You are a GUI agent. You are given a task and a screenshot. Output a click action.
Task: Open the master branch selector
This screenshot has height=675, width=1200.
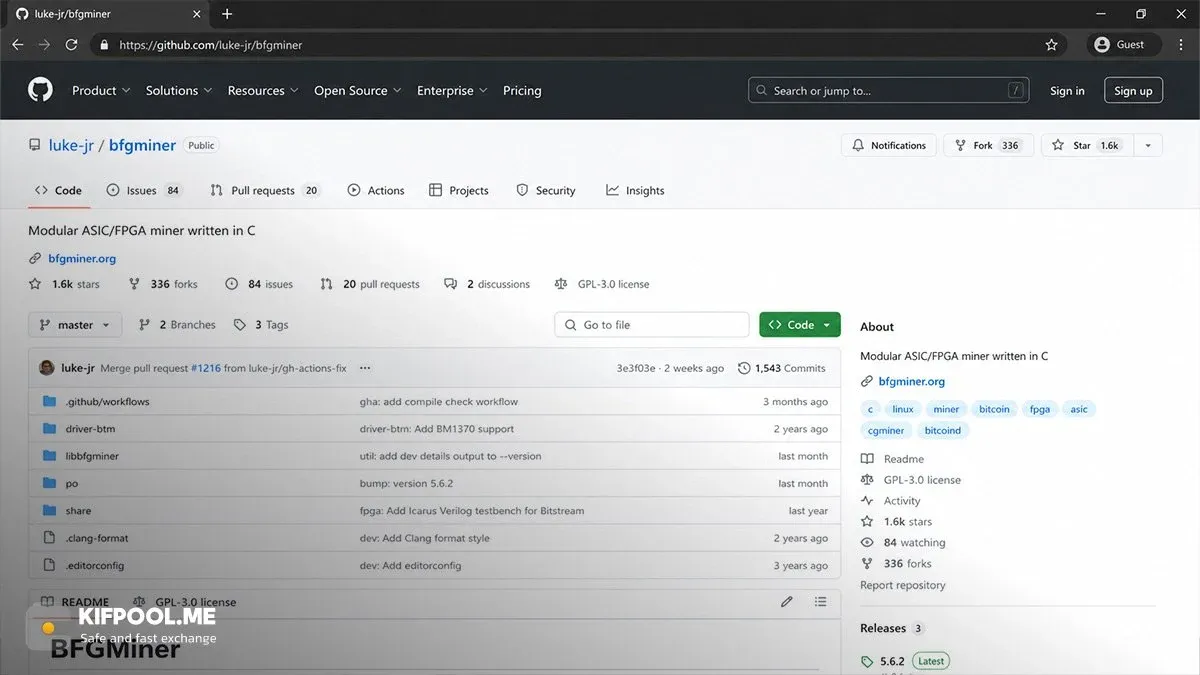click(76, 325)
